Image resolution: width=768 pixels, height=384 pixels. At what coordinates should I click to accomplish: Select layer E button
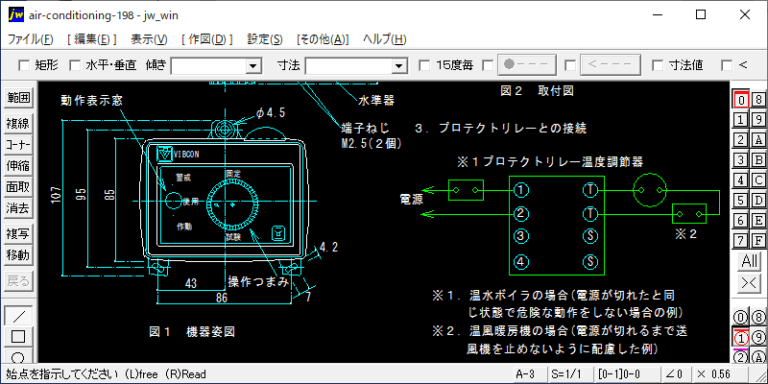pyautogui.click(x=759, y=220)
